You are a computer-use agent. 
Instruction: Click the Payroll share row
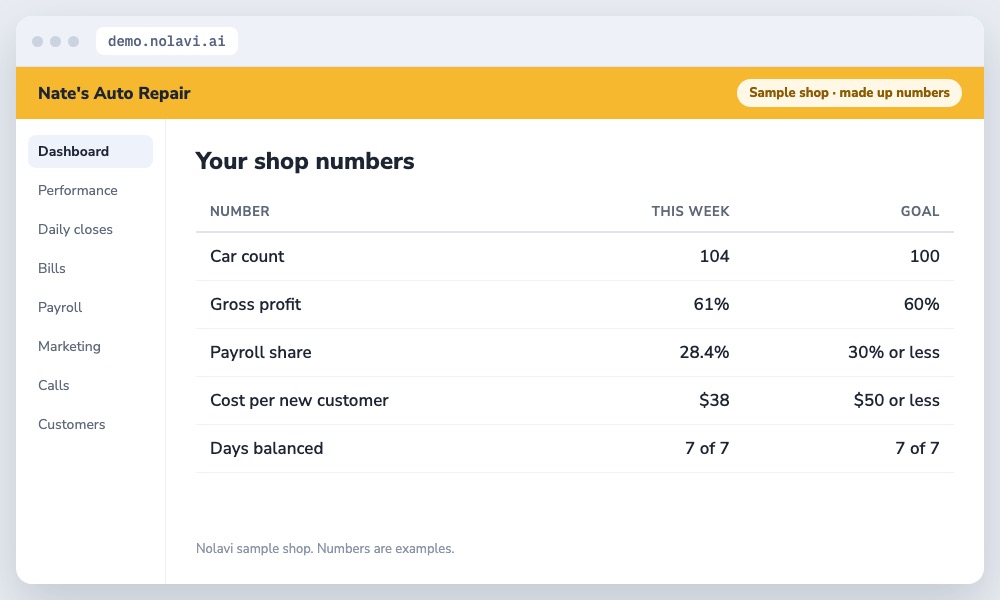[575, 353]
